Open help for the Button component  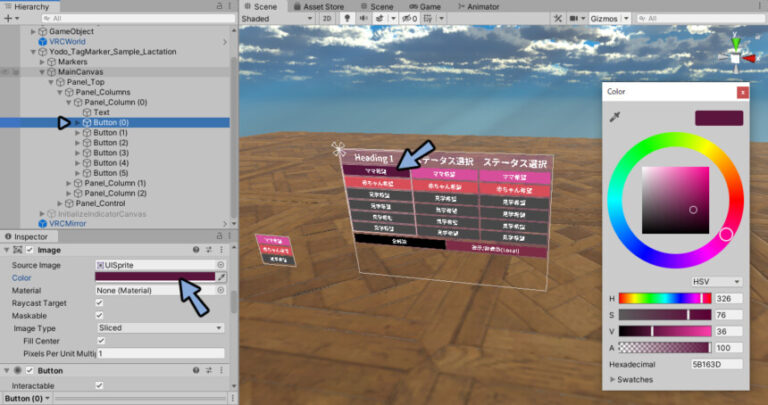[x=196, y=370]
